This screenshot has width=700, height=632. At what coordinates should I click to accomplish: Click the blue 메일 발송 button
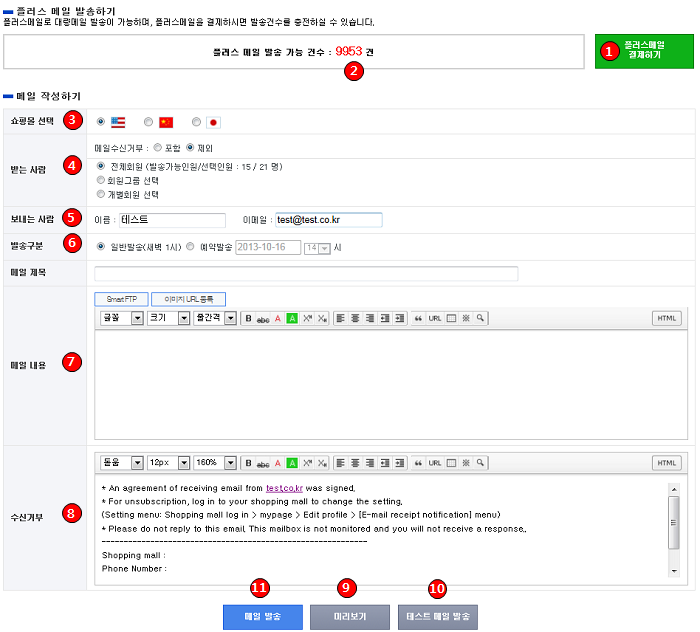click(262, 616)
